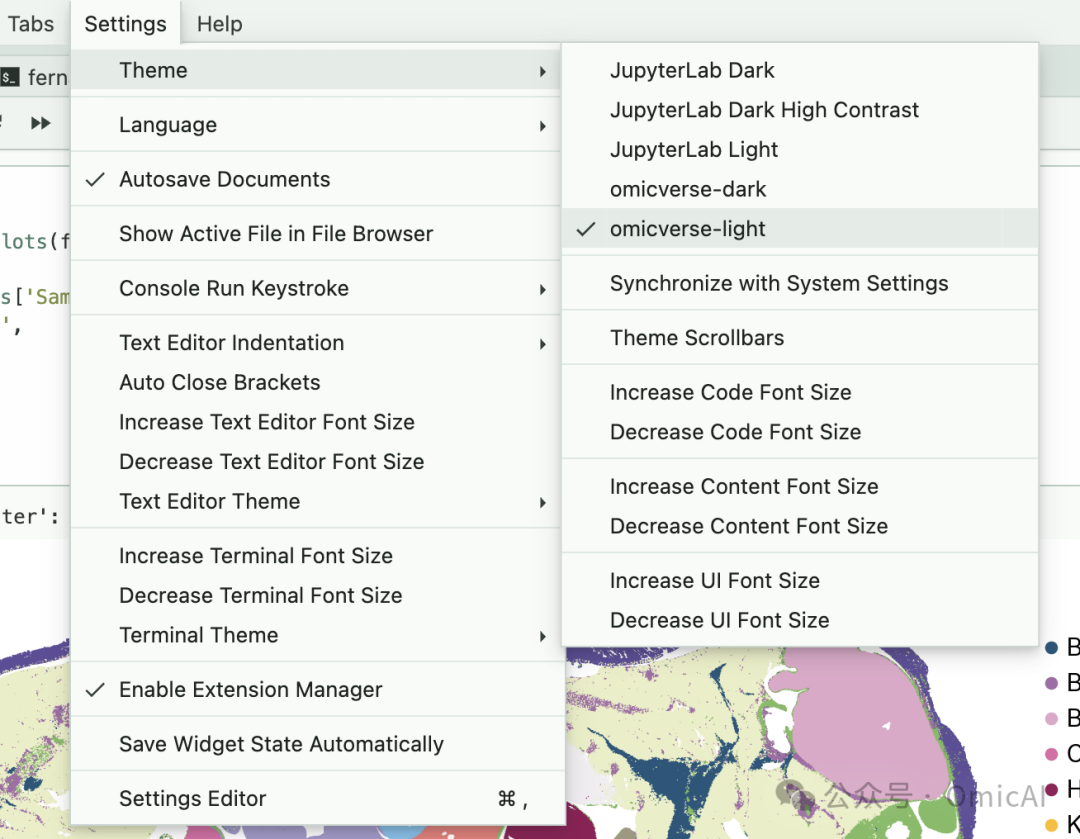Click the terminal icon on the fern tab
Screen dimensions: 1080x839
click(x=9, y=77)
